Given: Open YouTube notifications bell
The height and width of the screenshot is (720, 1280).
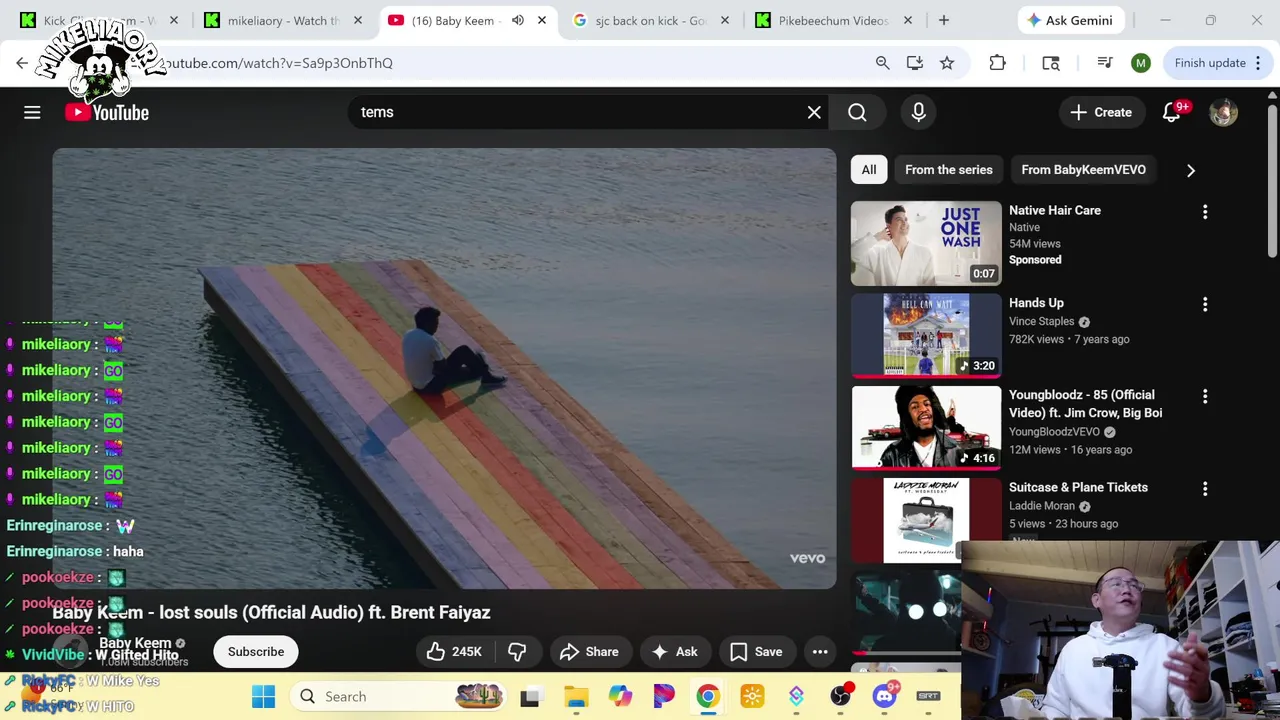Looking at the screenshot, I should point(1171,112).
